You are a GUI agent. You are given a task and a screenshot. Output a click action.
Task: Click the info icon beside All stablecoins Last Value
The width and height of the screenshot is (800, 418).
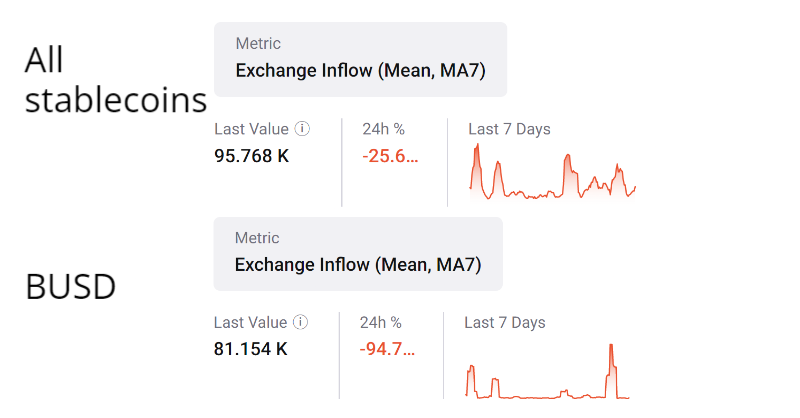(302, 129)
